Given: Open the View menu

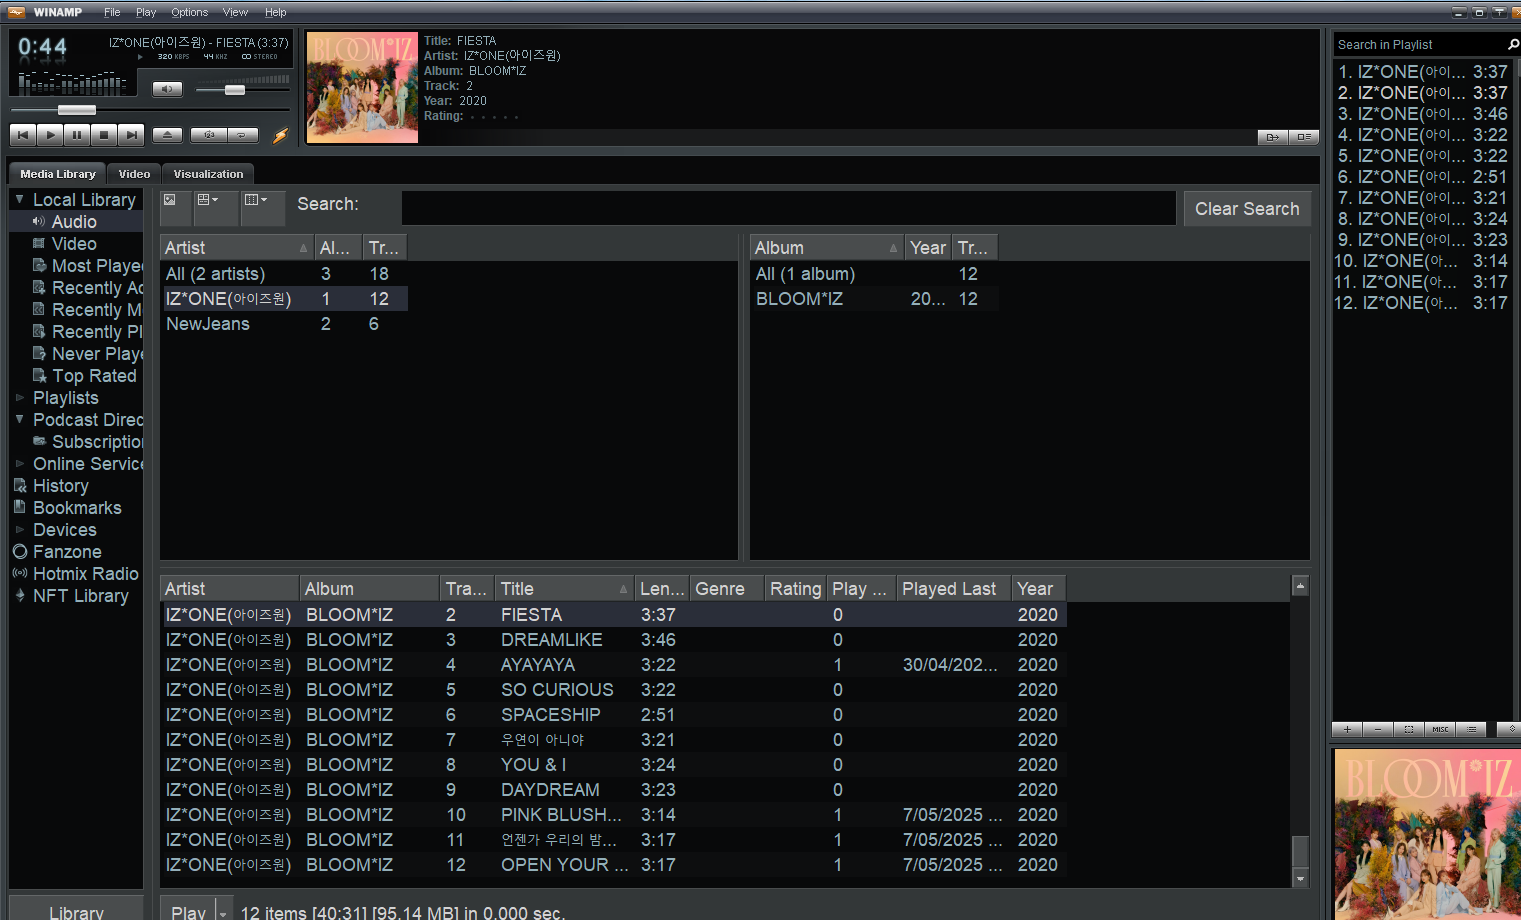Looking at the screenshot, I should [x=235, y=12].
